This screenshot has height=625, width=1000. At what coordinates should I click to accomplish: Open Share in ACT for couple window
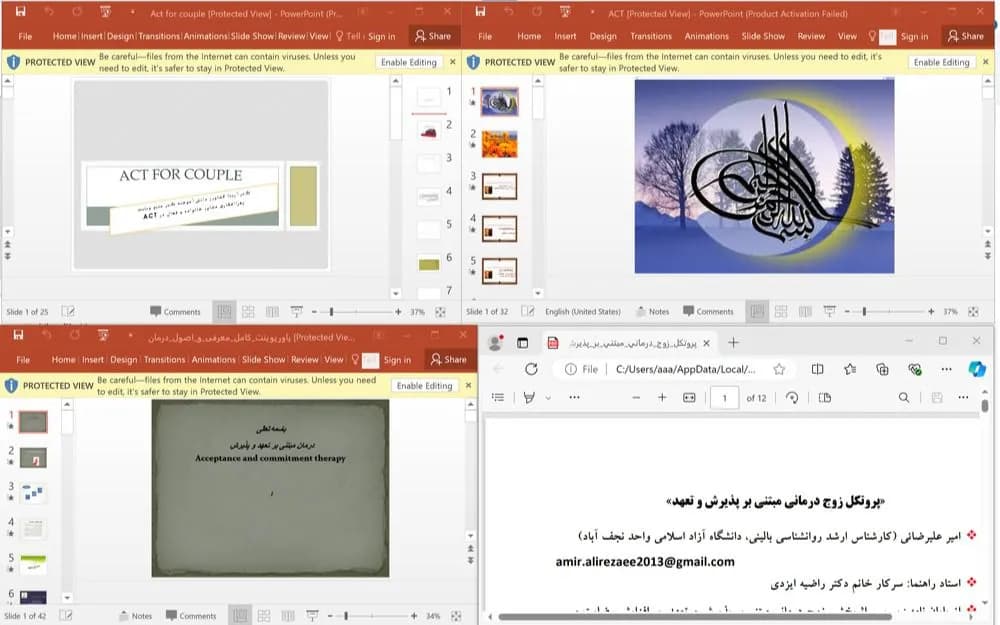pos(433,36)
